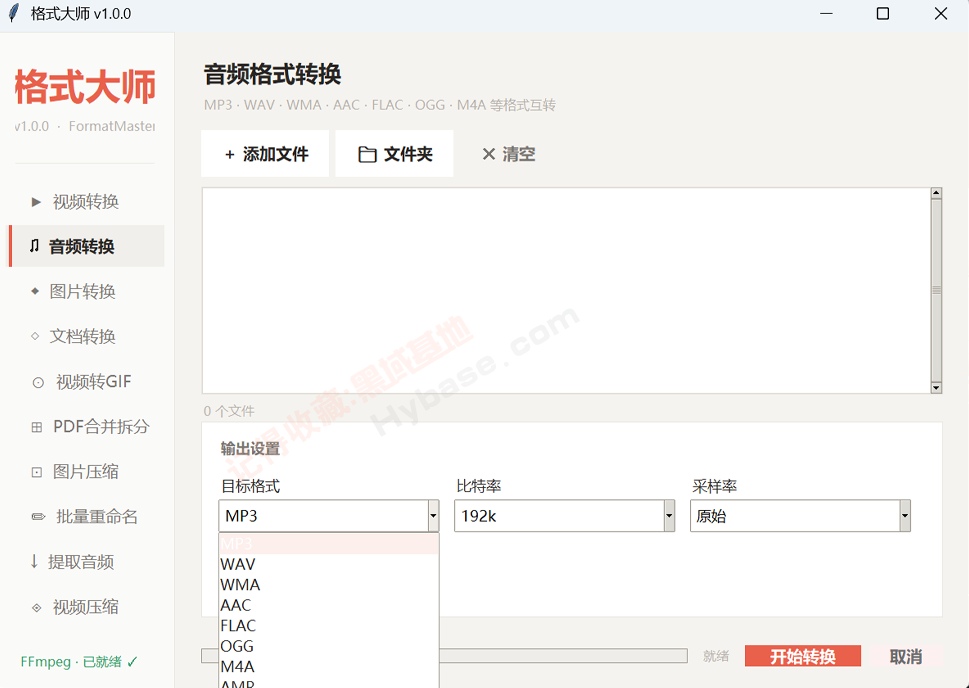Expand the 采样率 dropdown arrow
This screenshot has width=969, height=688.
click(x=905, y=516)
